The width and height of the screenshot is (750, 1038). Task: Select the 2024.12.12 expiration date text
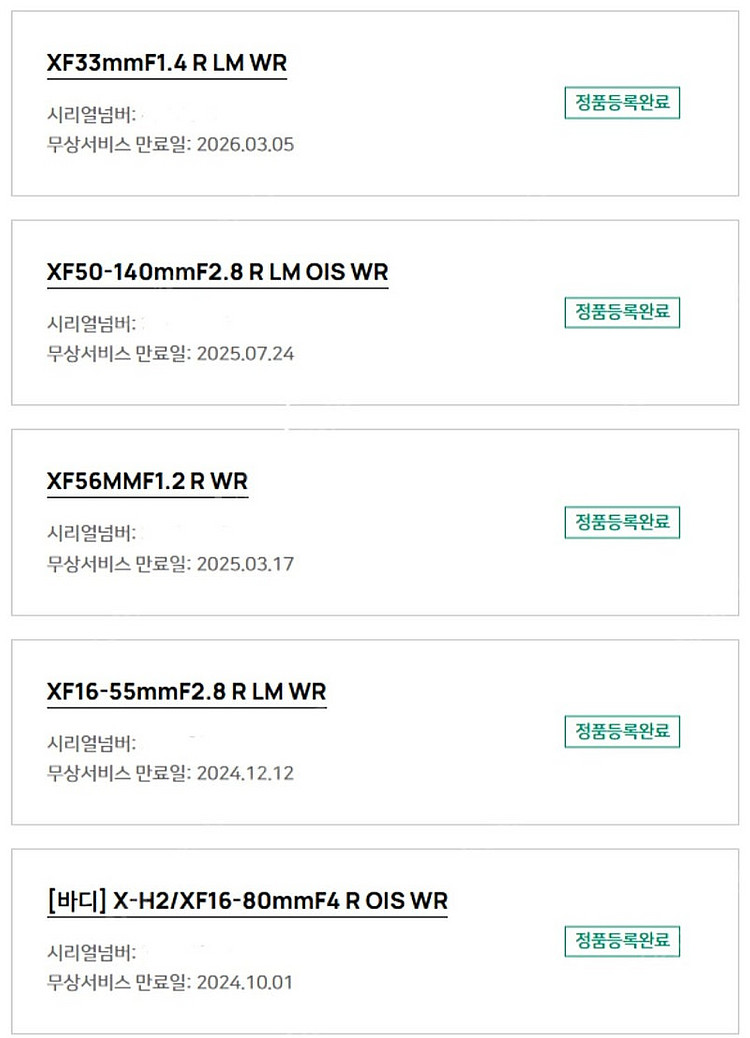245,773
